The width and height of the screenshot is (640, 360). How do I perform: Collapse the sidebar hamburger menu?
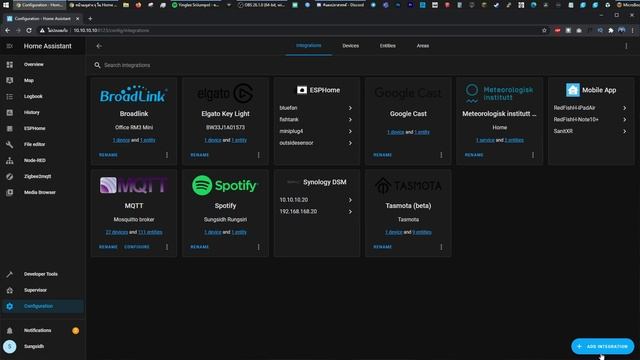pos(9,46)
